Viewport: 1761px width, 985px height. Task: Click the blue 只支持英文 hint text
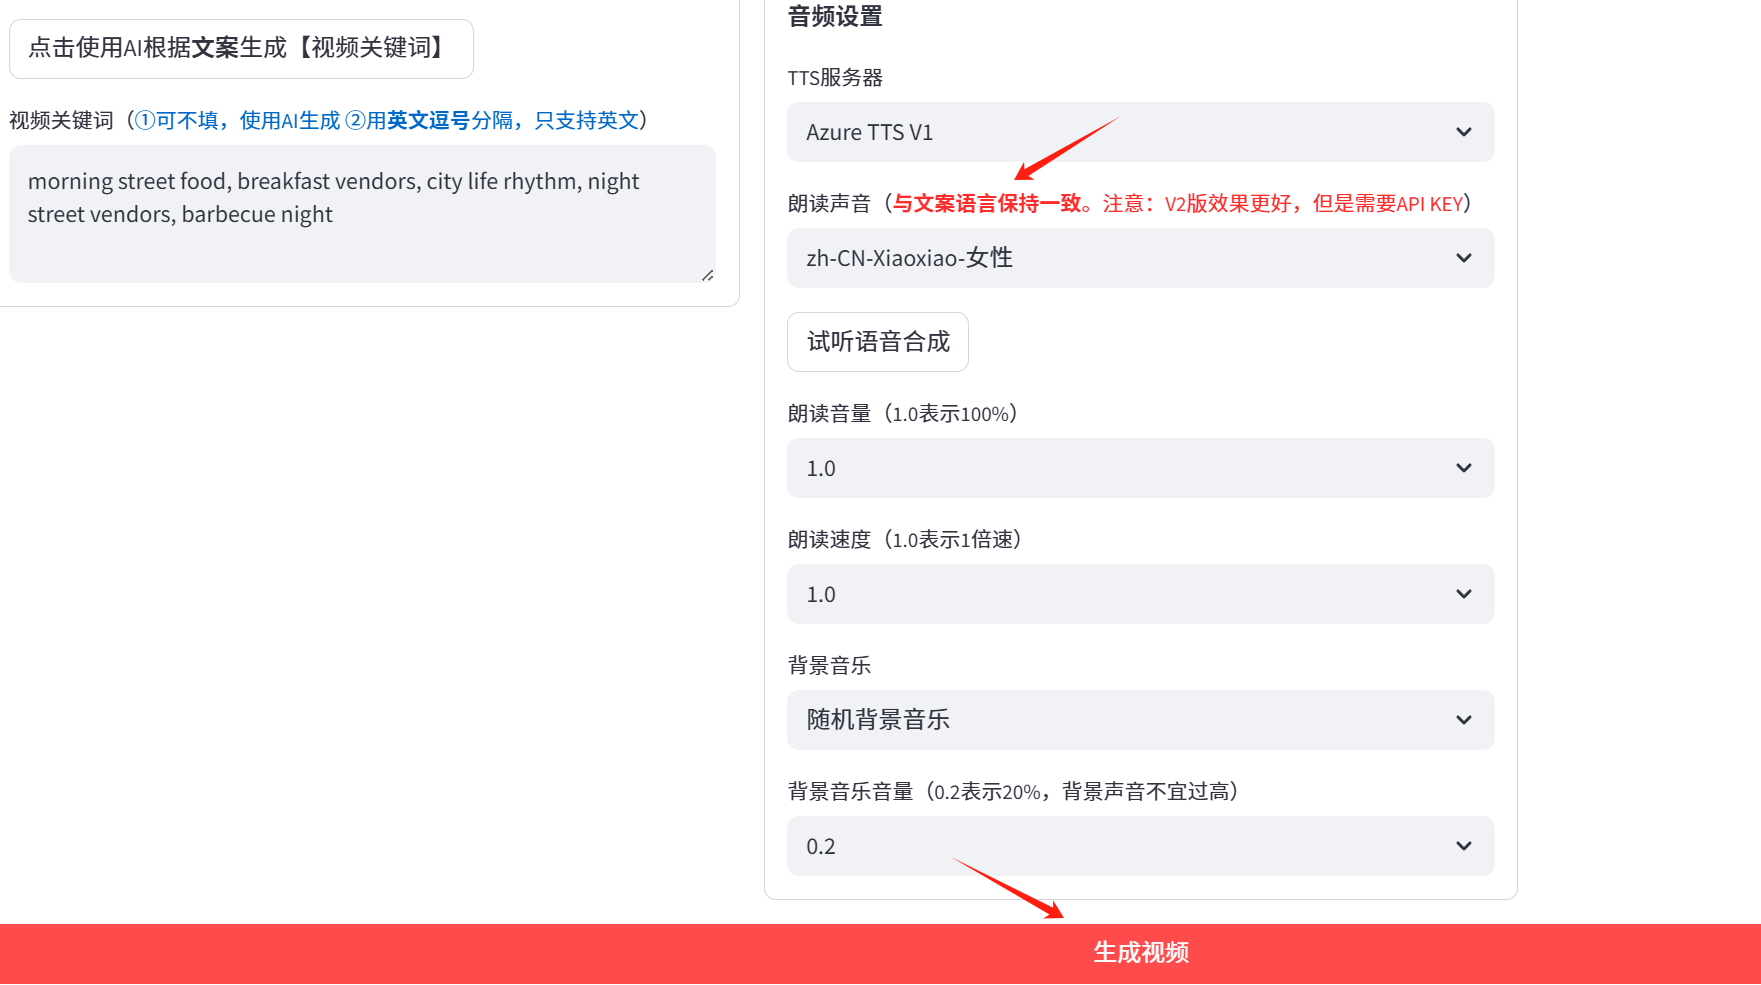click(x=586, y=121)
